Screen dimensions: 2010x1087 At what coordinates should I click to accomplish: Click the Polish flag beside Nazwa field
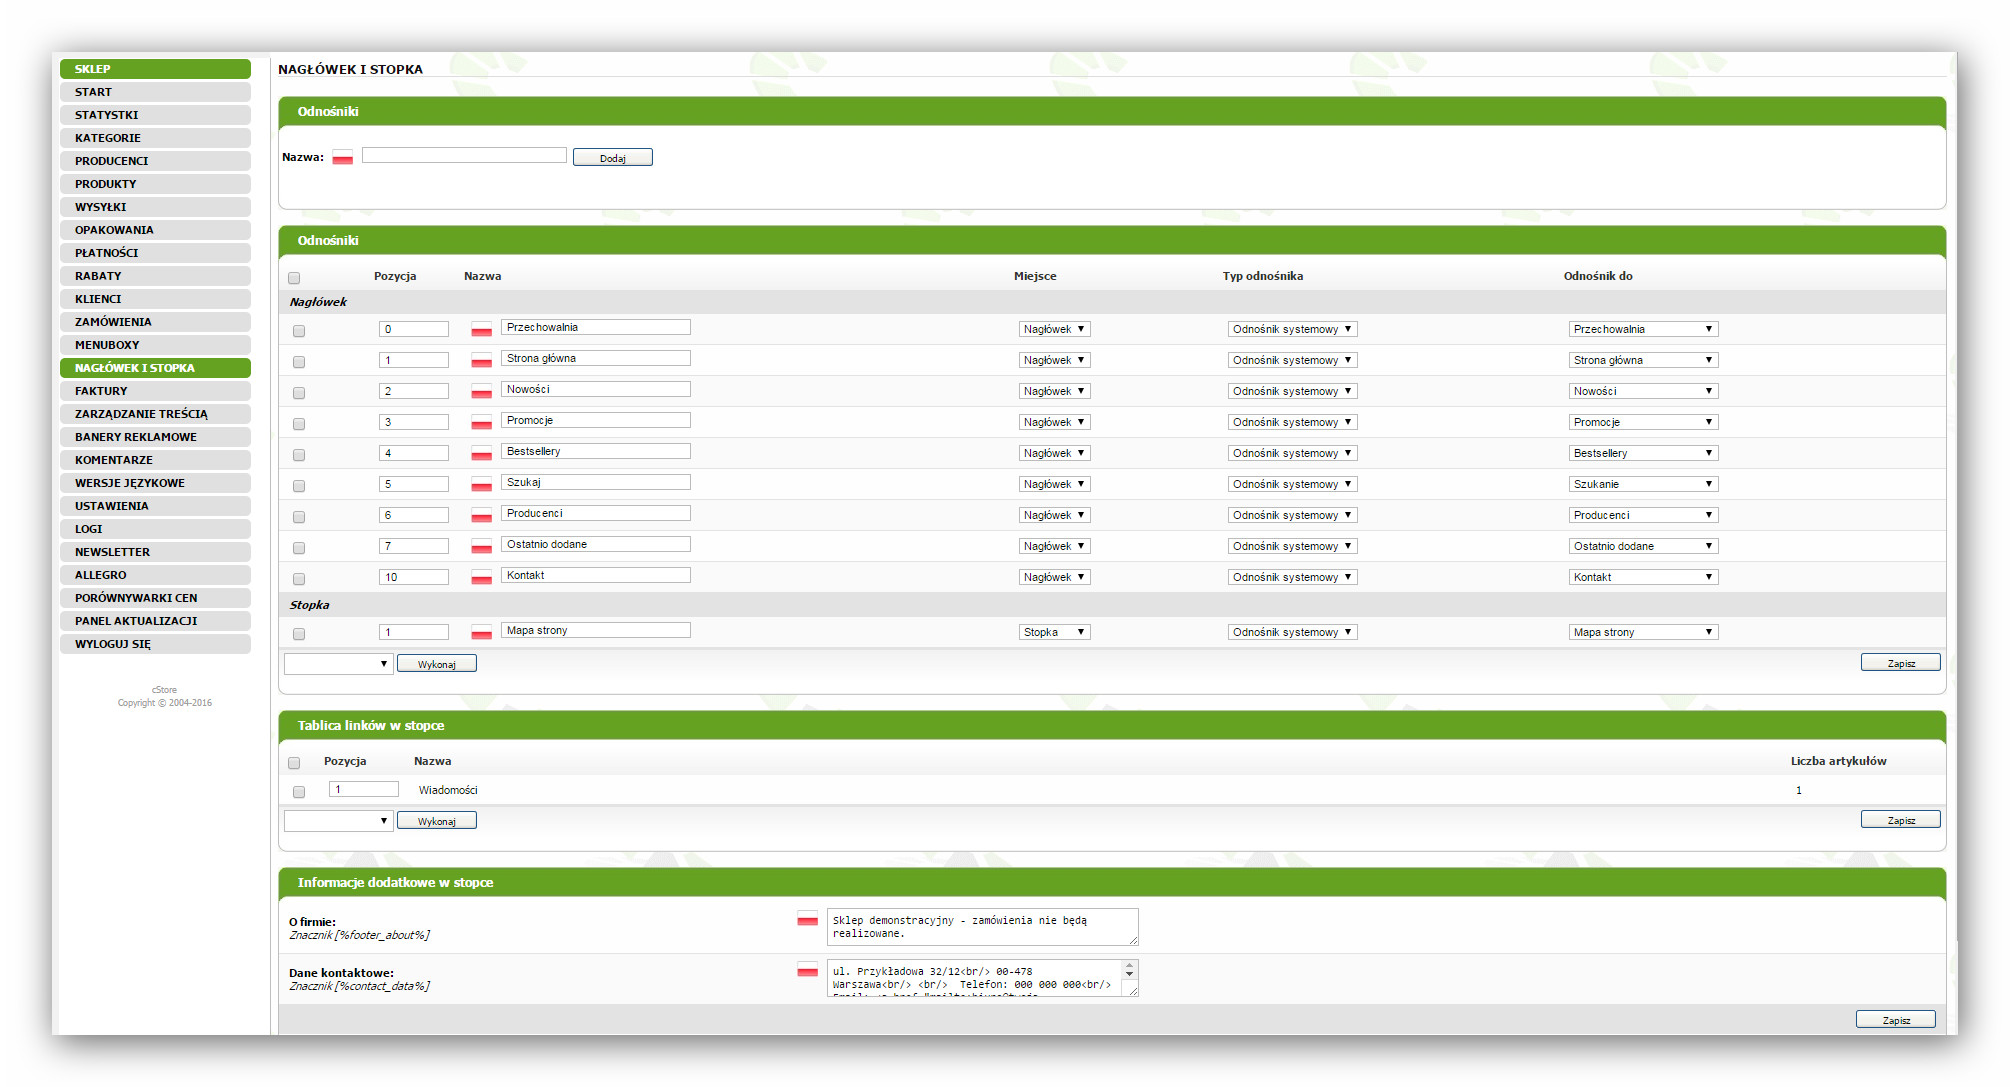pos(342,158)
